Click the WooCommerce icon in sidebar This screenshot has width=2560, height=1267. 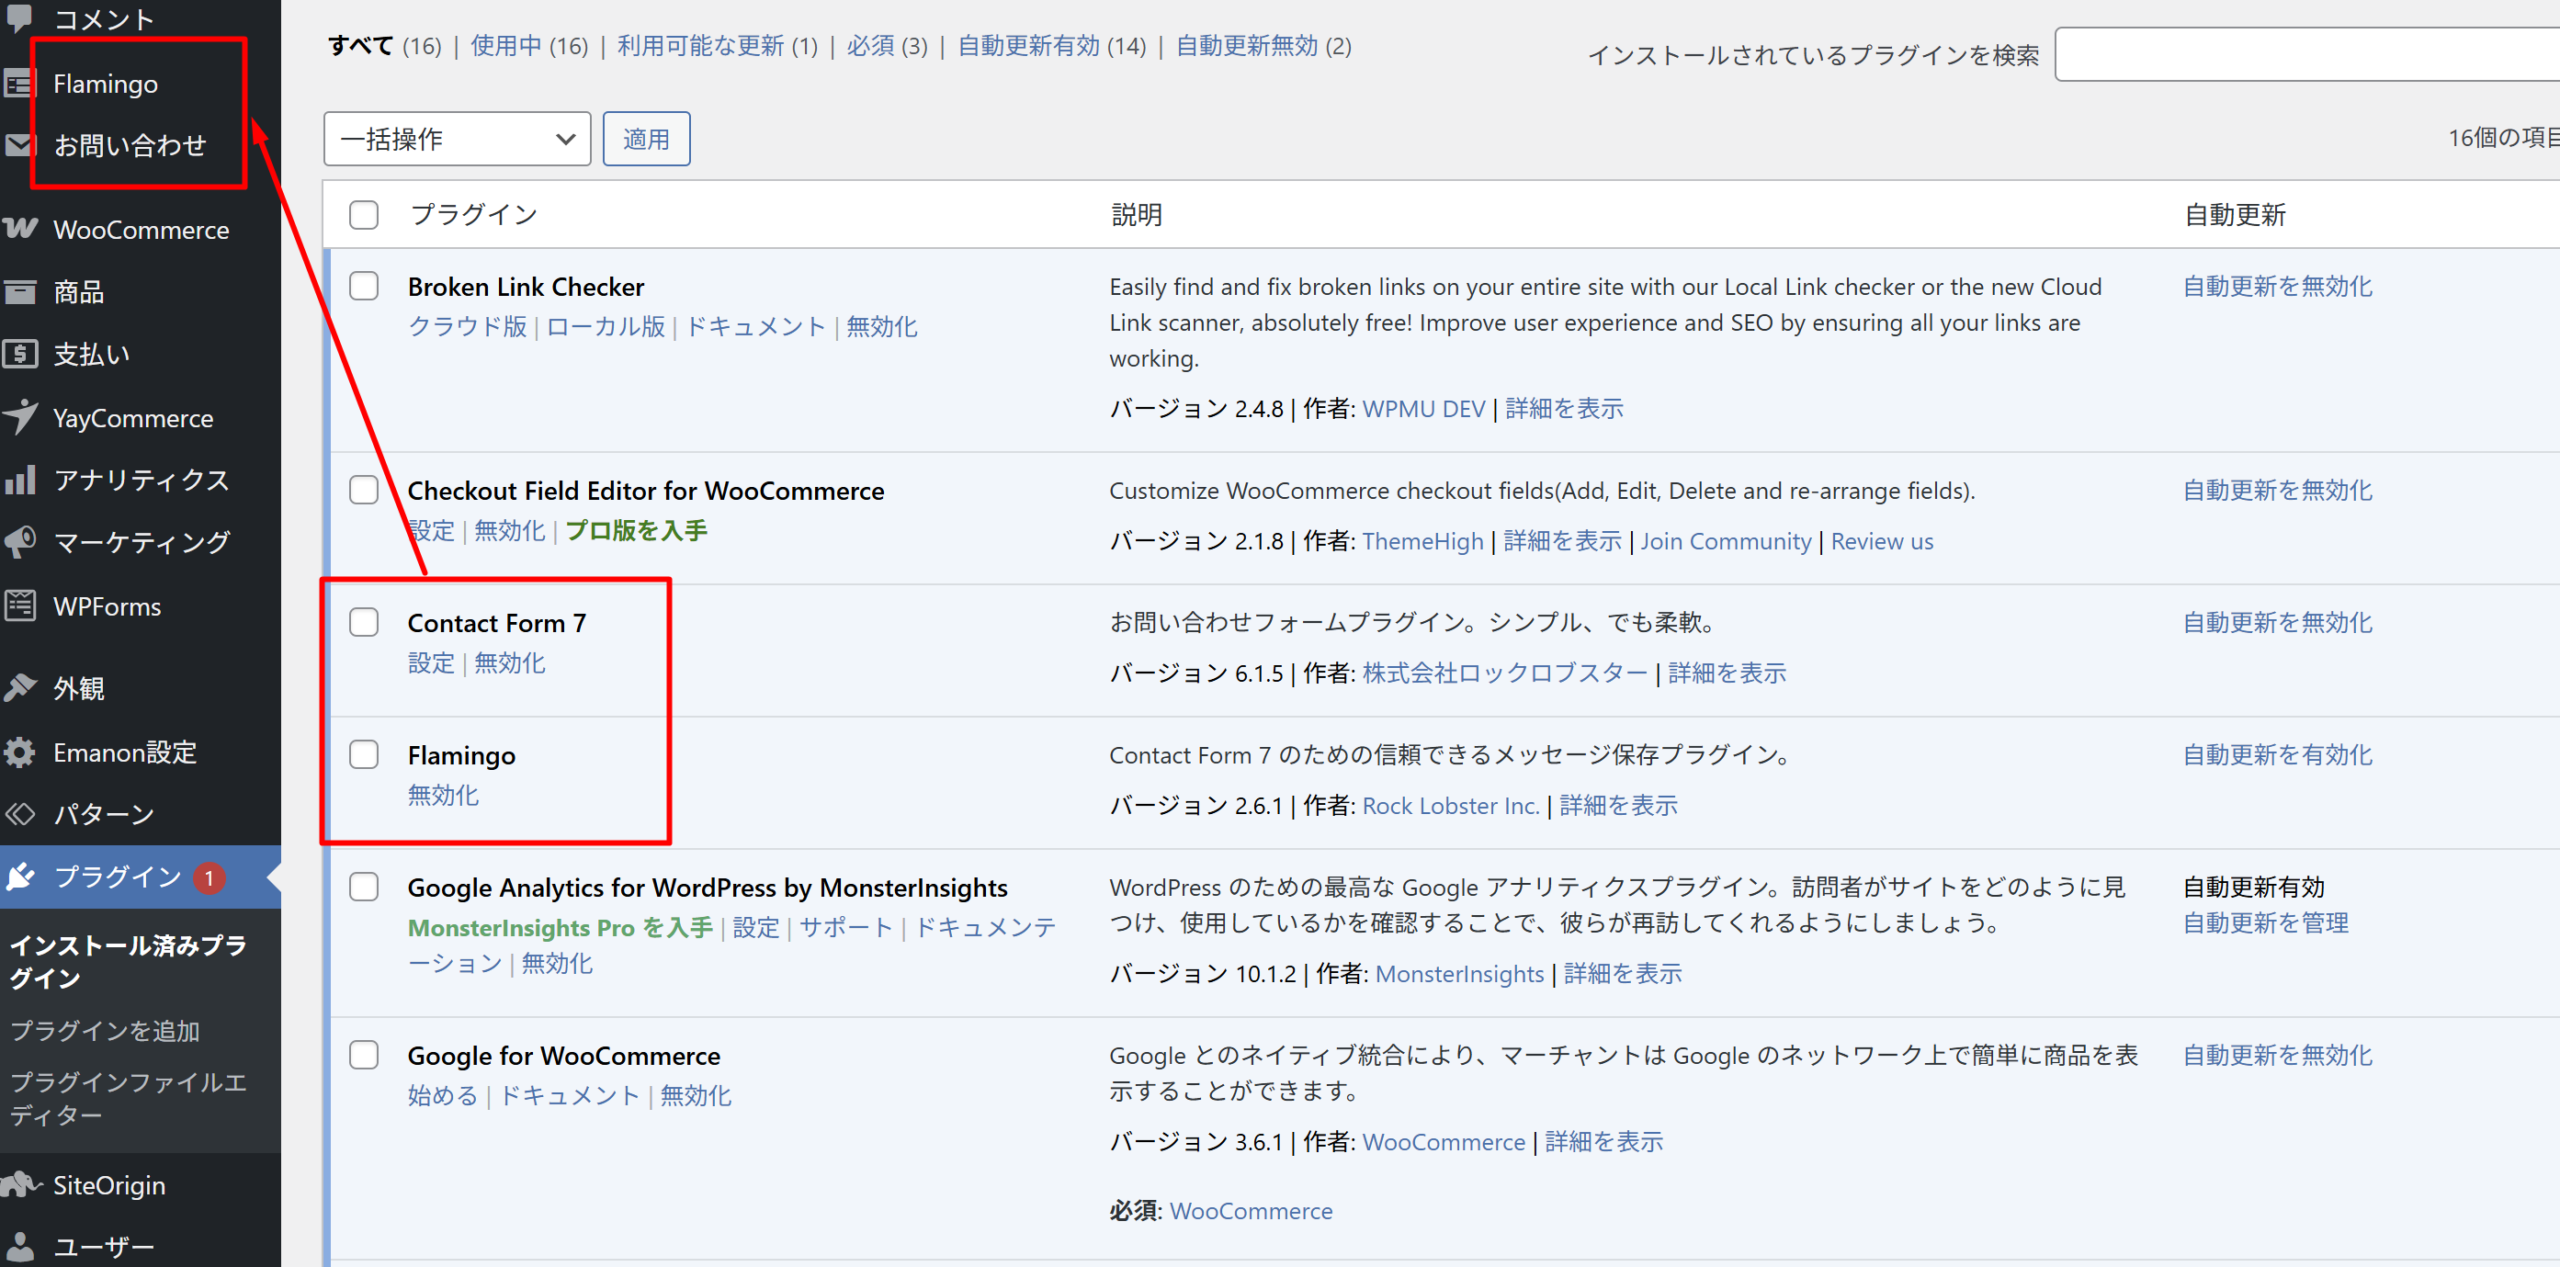pos(20,229)
